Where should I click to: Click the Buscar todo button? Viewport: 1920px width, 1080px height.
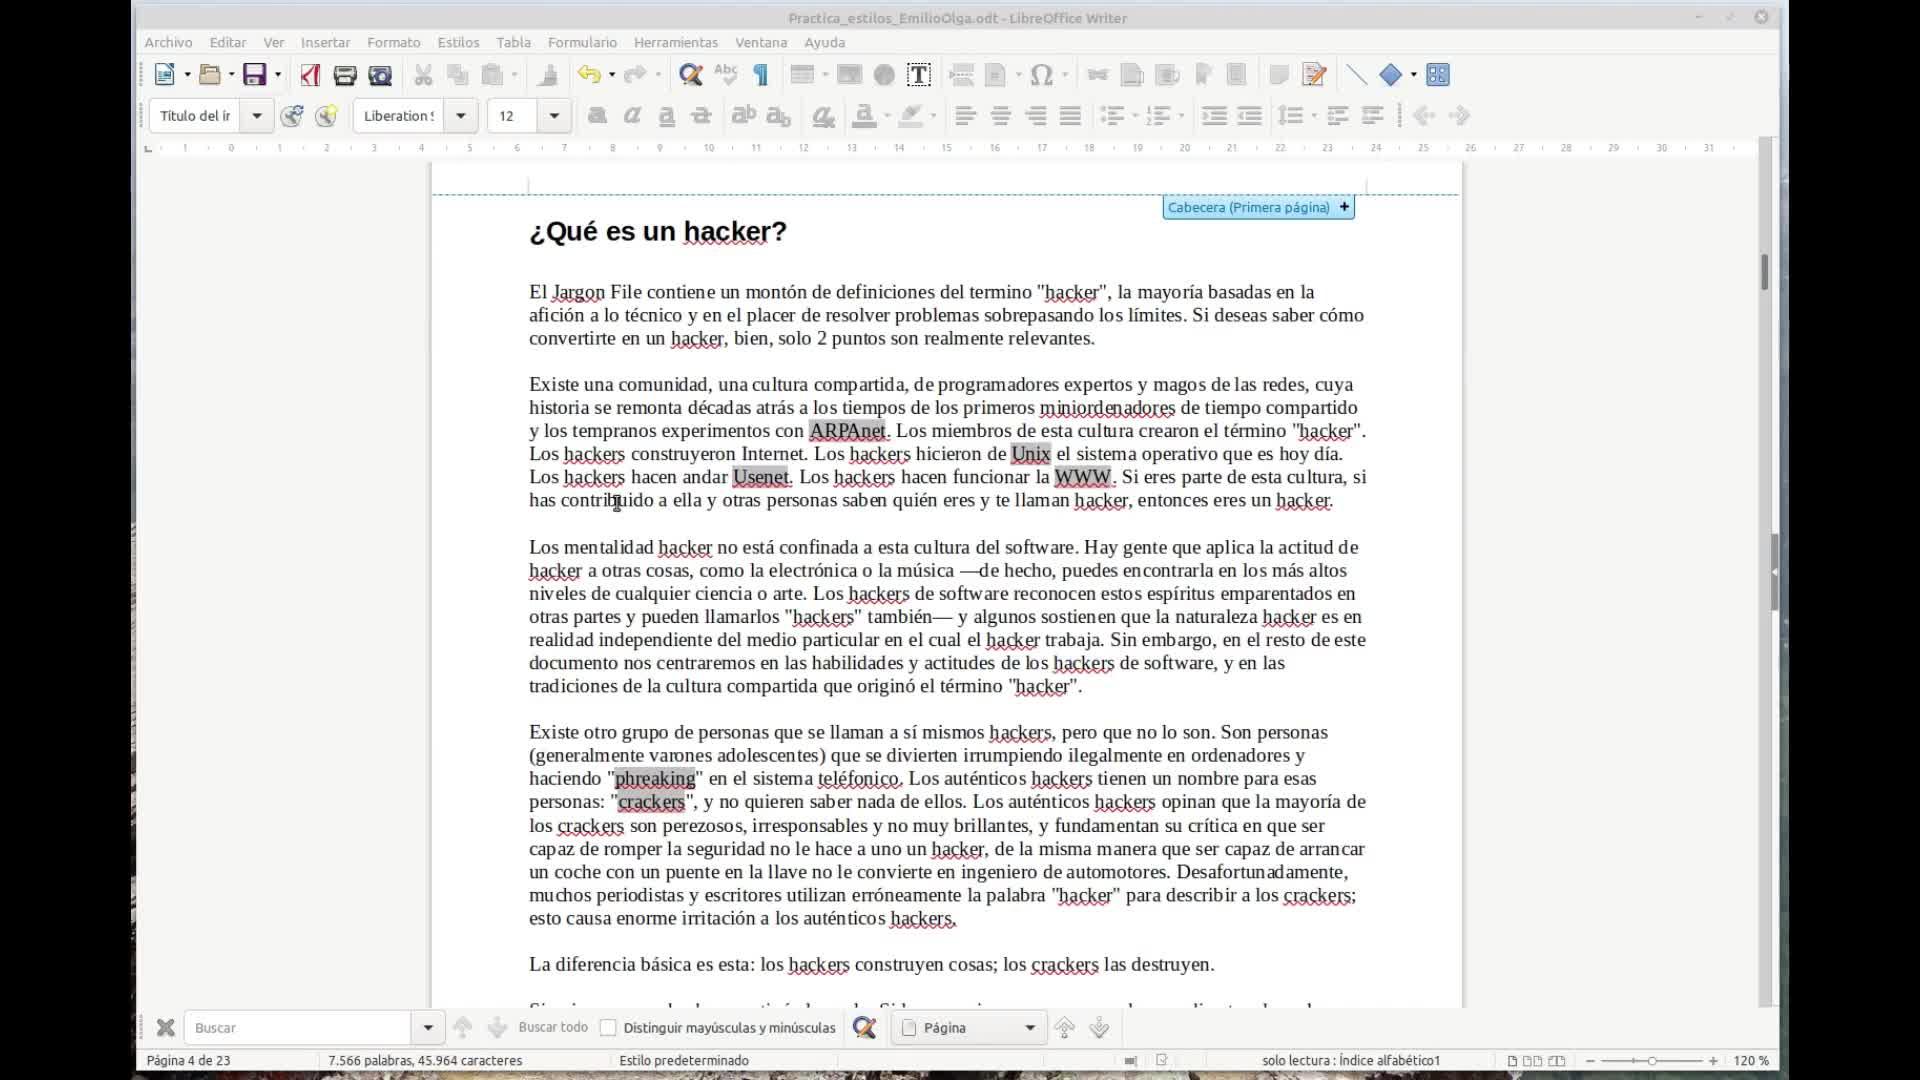(x=552, y=1028)
